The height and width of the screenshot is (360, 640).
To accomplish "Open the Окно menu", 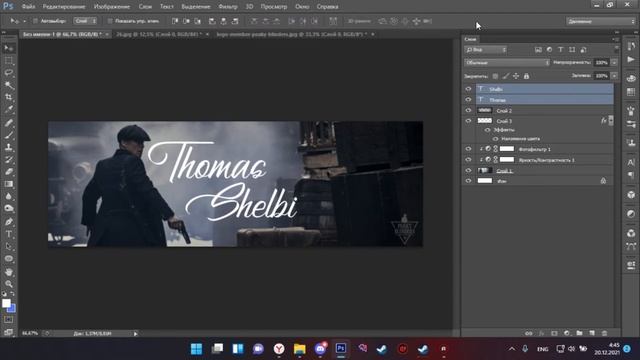I will [x=302, y=7].
